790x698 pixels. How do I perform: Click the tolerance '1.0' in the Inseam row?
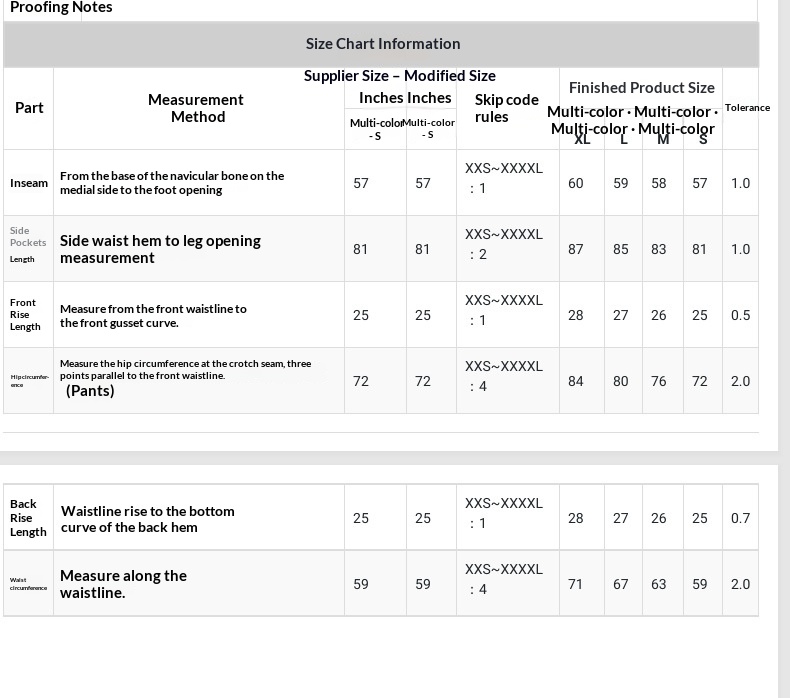click(740, 183)
